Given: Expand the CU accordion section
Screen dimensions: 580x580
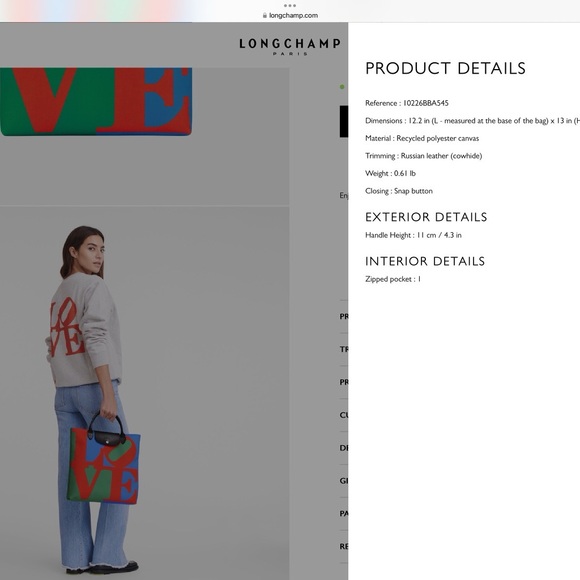Looking at the screenshot, I should (x=344, y=415).
